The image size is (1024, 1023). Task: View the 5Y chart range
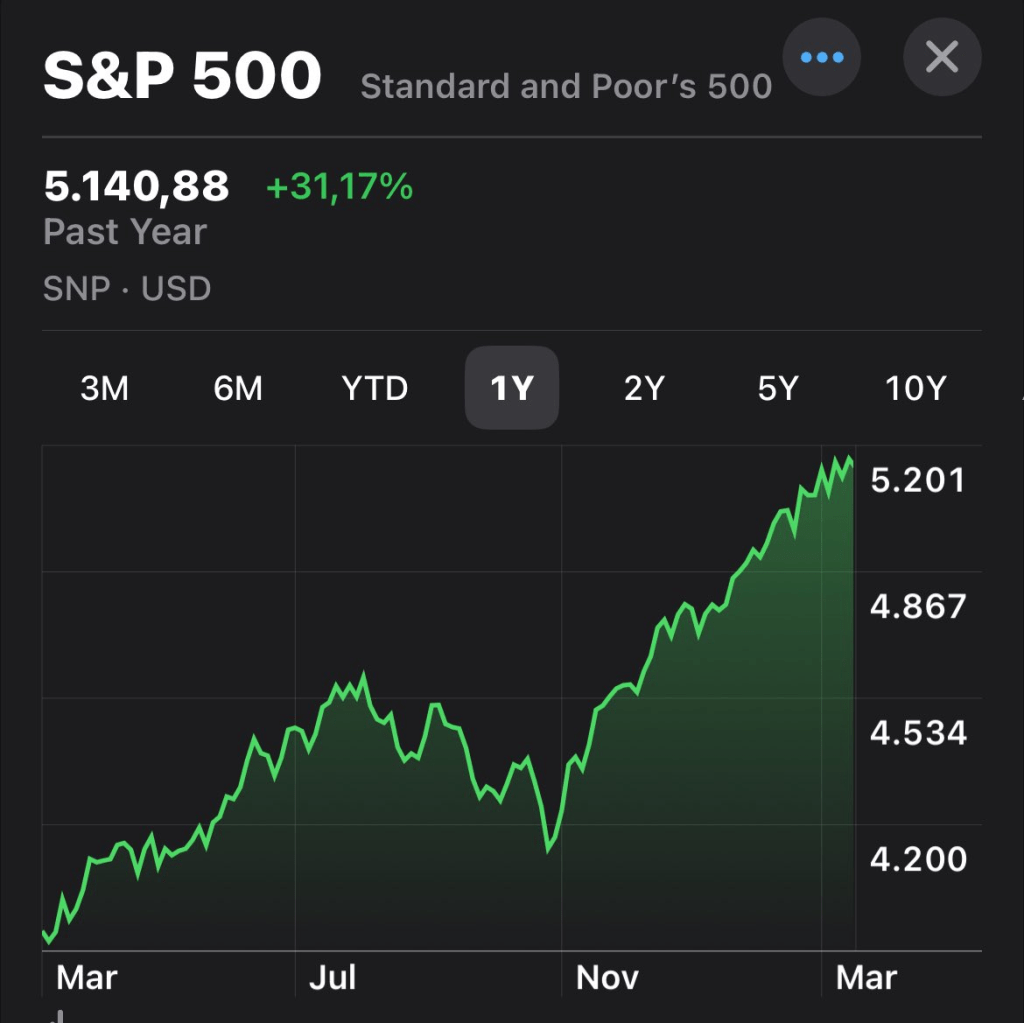pos(778,388)
